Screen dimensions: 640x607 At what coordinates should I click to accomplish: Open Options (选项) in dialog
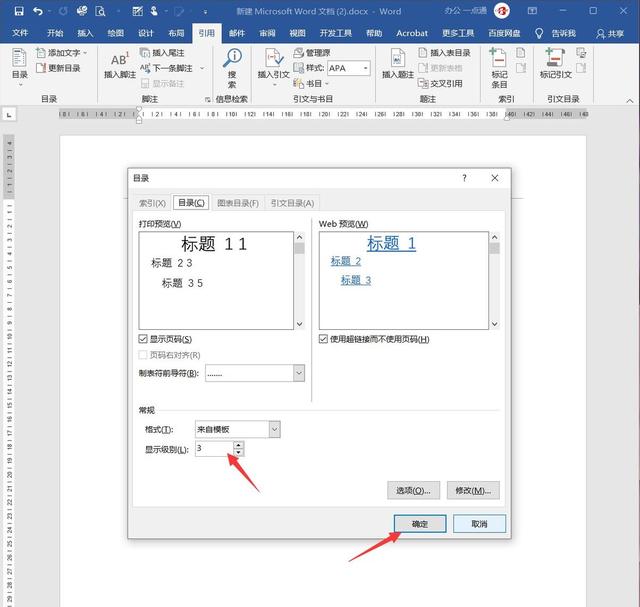tap(413, 490)
